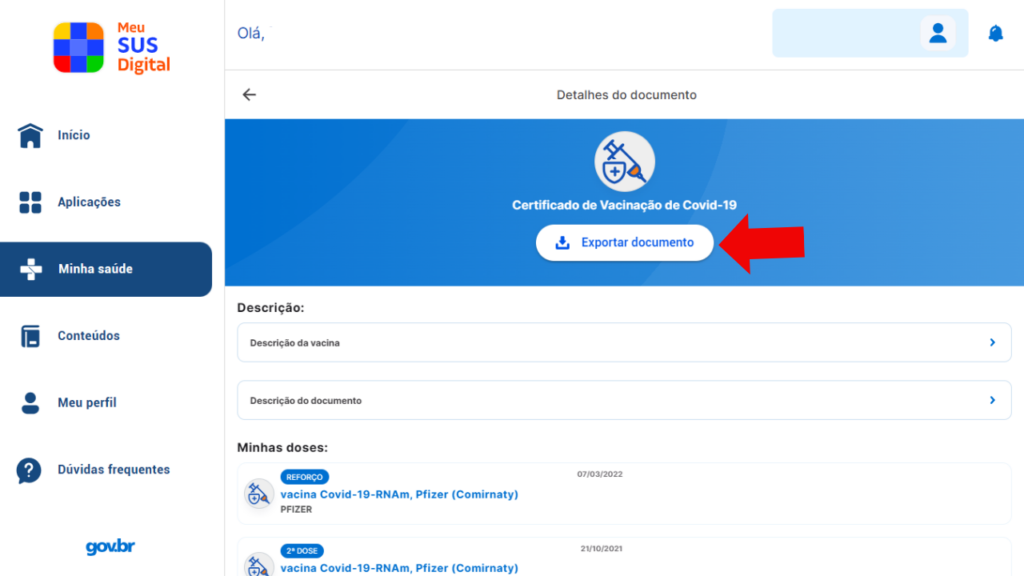Open the Descrição da vacina row
The width and height of the screenshot is (1024, 576).
click(x=624, y=342)
